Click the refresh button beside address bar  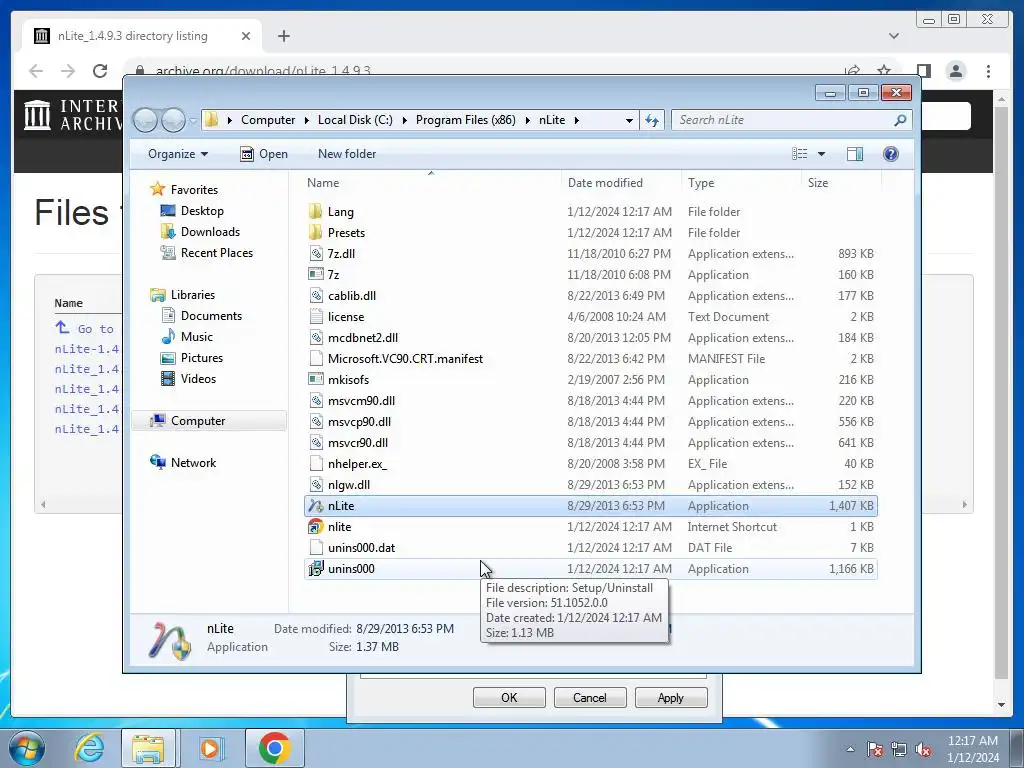point(652,120)
